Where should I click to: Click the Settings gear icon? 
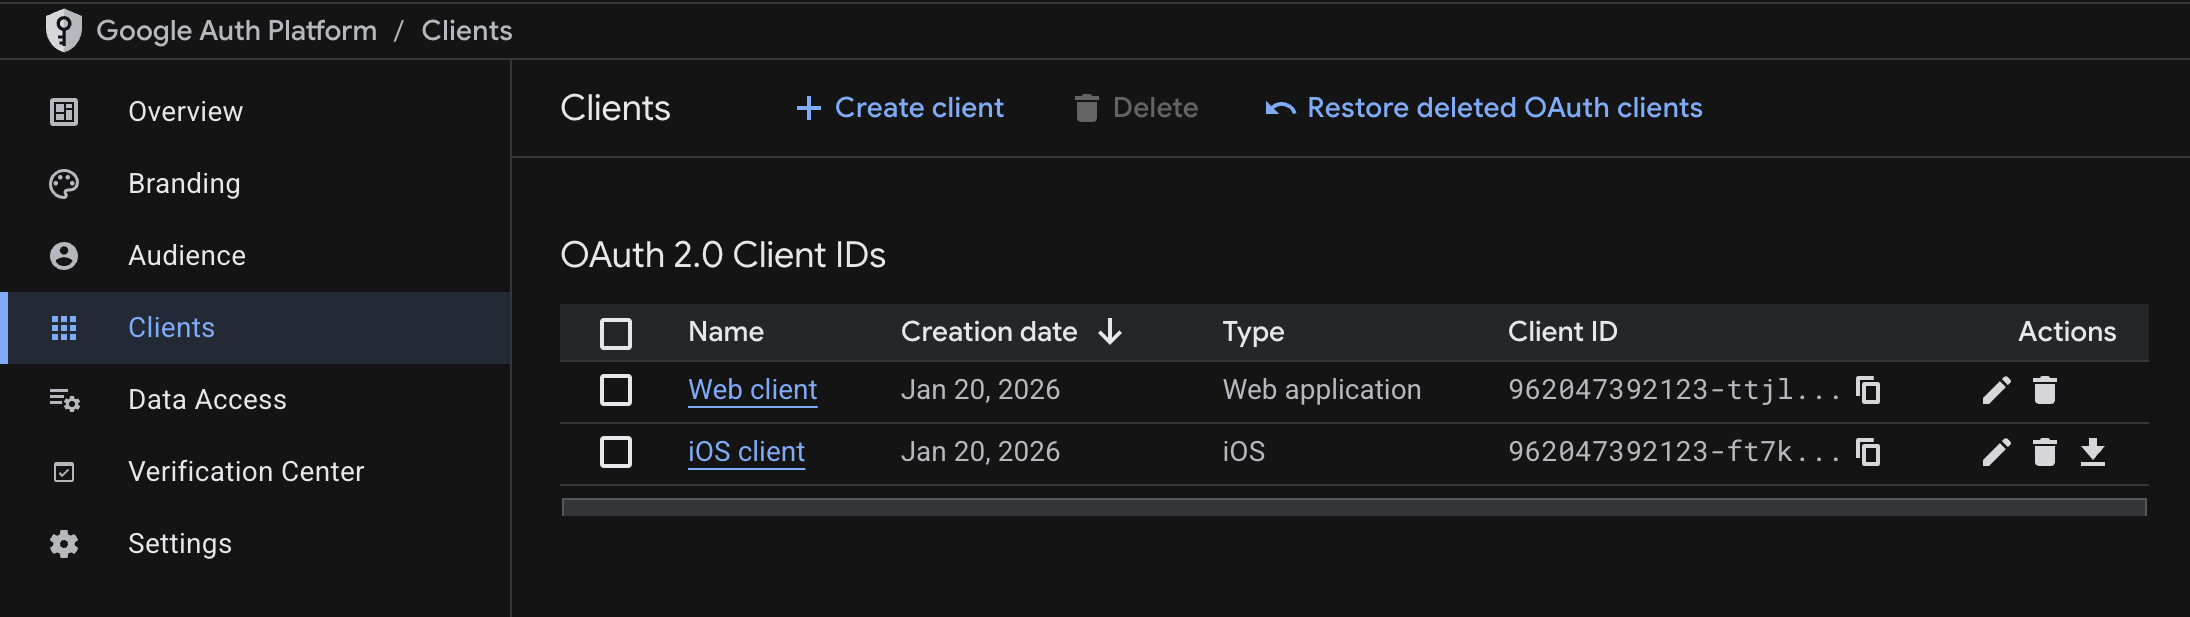64,544
